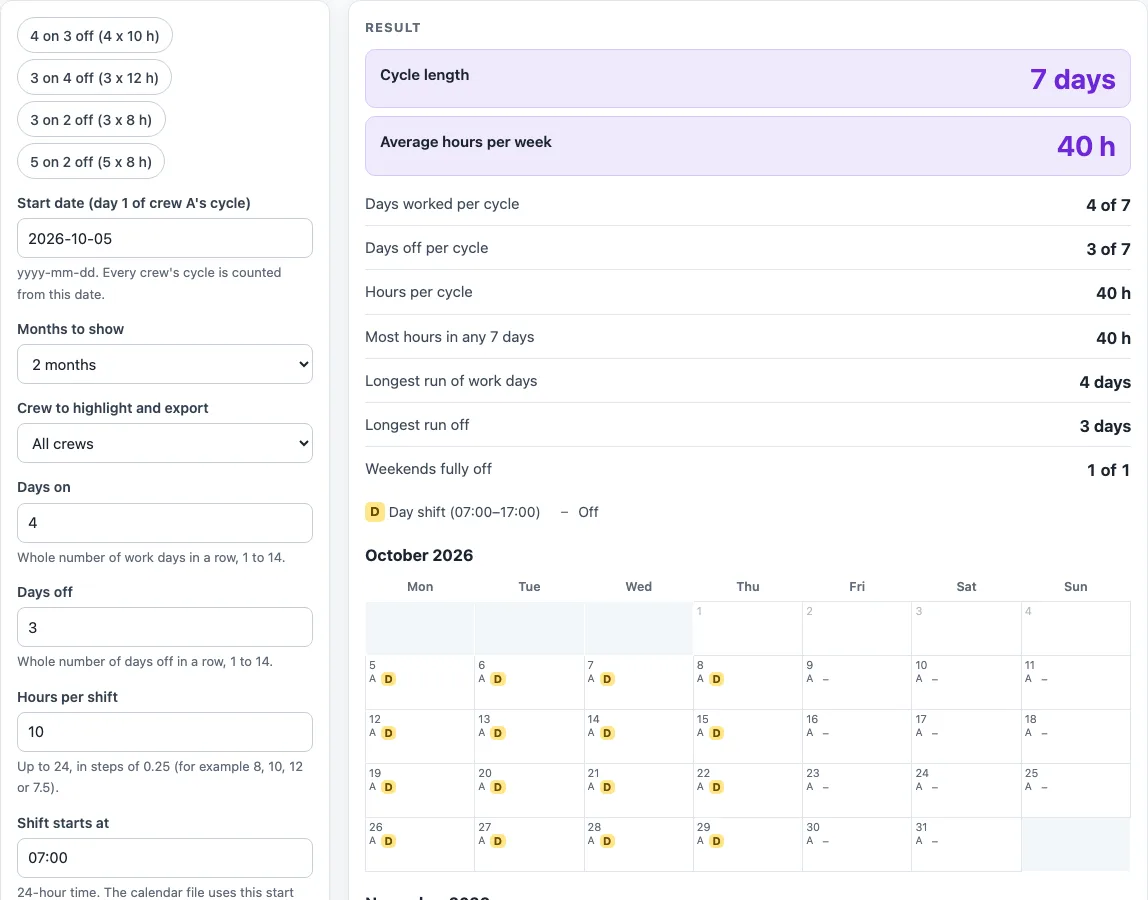This screenshot has height=900, width=1148.
Task: Click the October 10 calendar cell
Action: pos(966,683)
